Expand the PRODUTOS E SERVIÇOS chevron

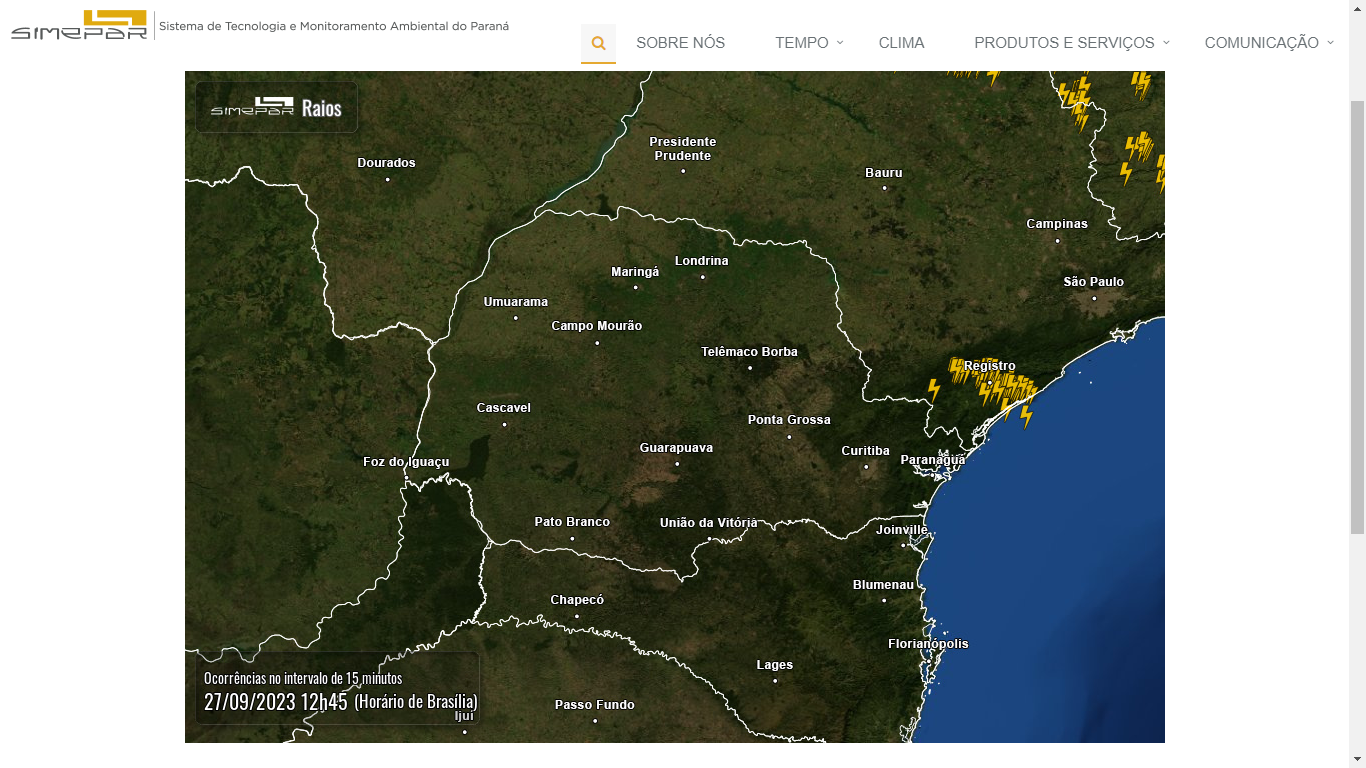click(1166, 42)
